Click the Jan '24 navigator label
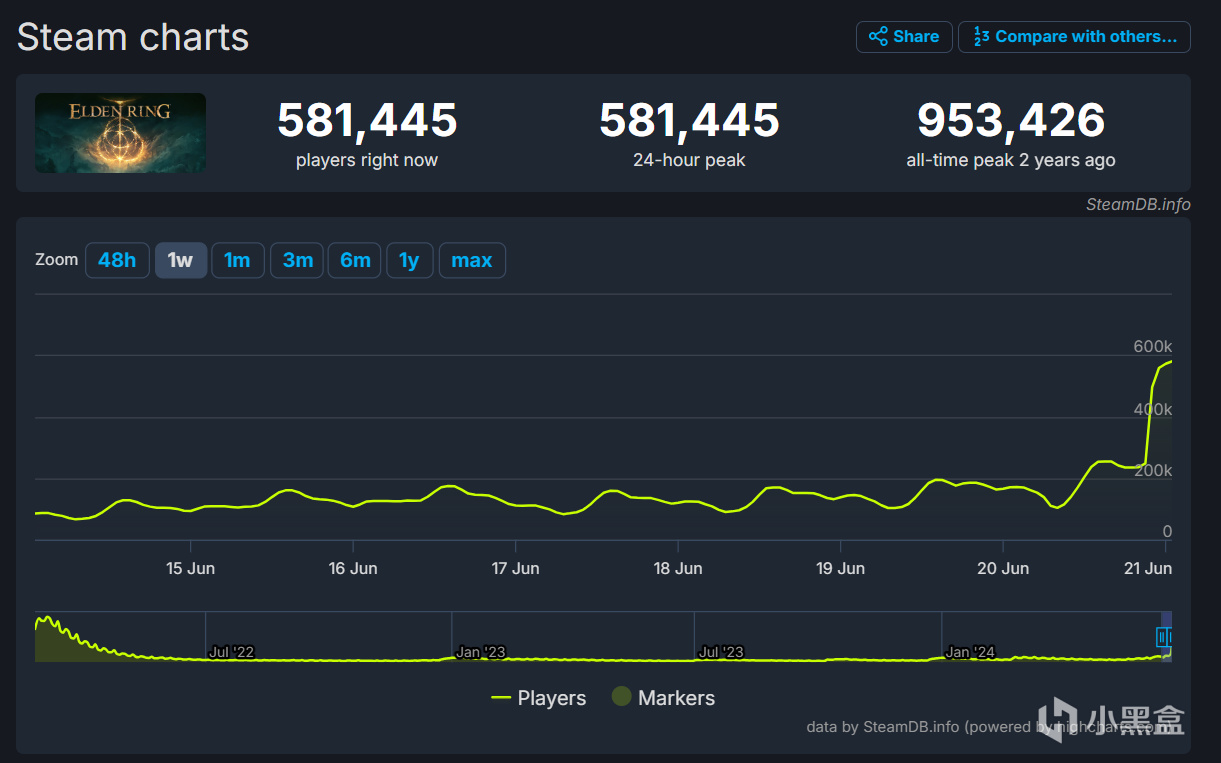This screenshot has height=763, width=1221. [970, 652]
